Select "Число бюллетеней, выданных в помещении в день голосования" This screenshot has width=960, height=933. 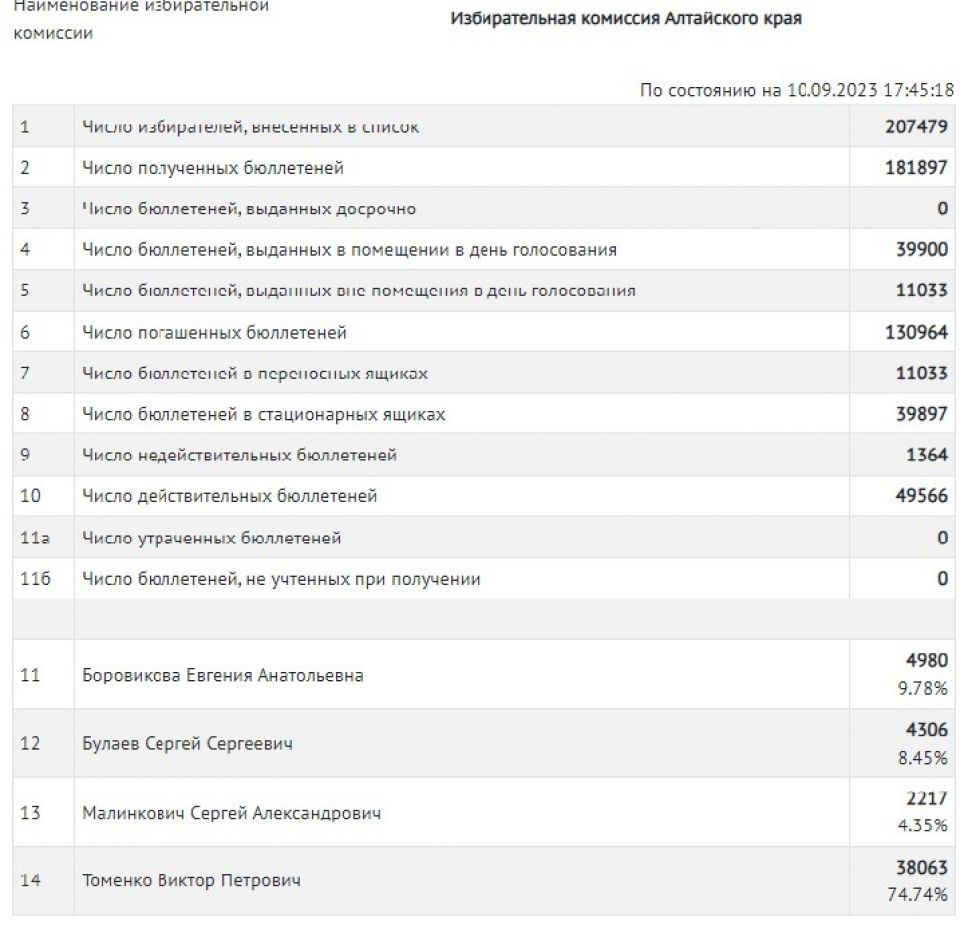click(x=349, y=250)
